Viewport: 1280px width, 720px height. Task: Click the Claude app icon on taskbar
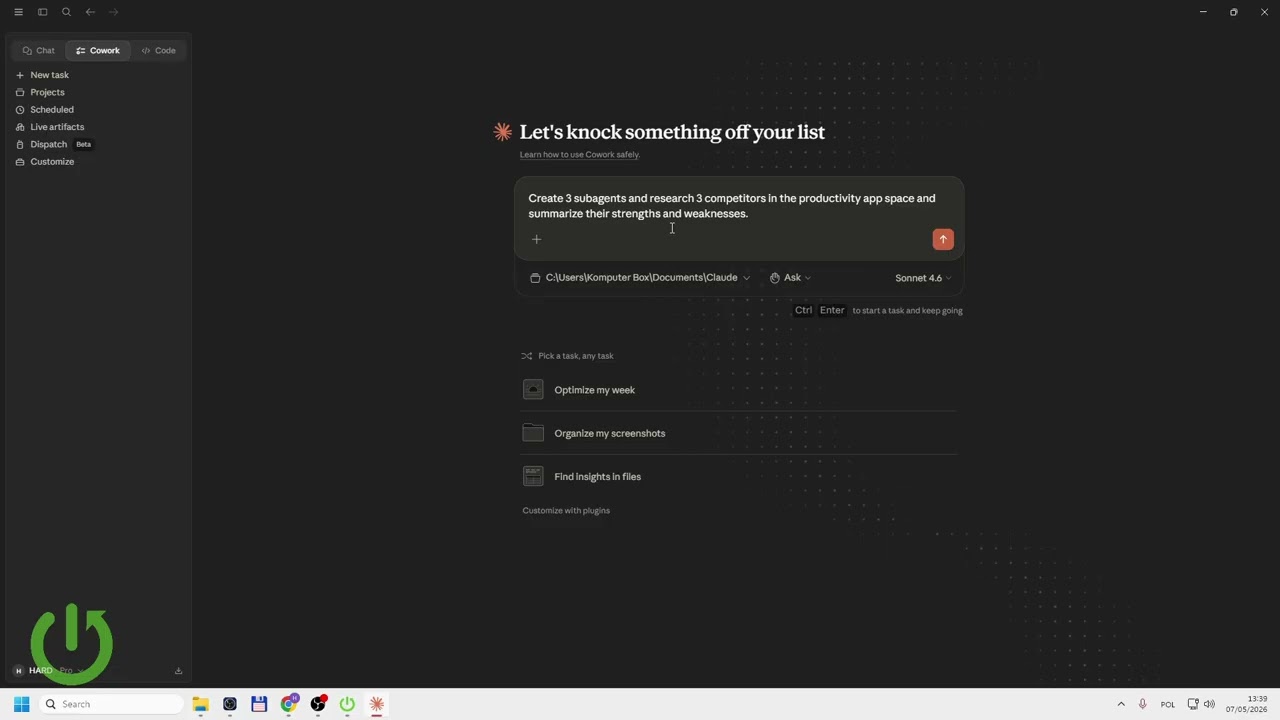(377, 704)
